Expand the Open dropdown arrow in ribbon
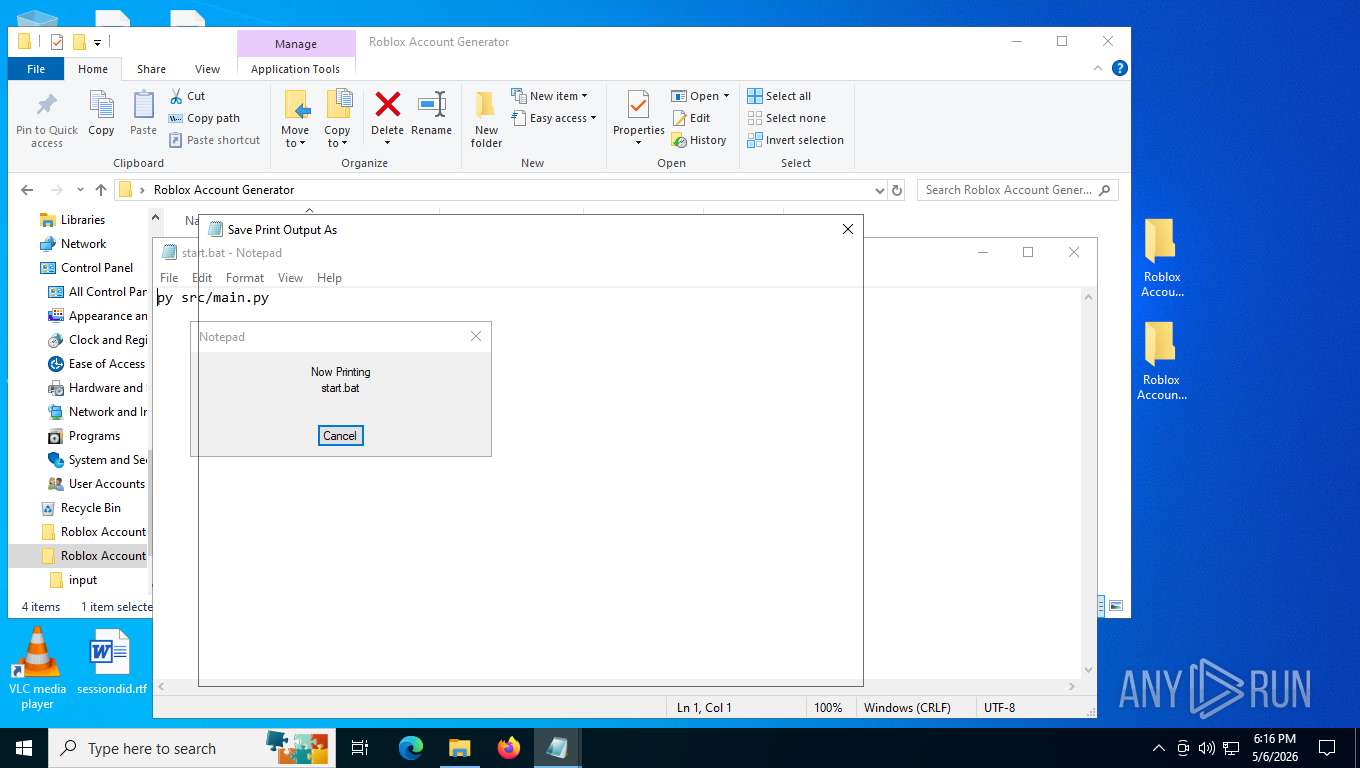Viewport: 1360px width, 768px height. [x=726, y=96]
